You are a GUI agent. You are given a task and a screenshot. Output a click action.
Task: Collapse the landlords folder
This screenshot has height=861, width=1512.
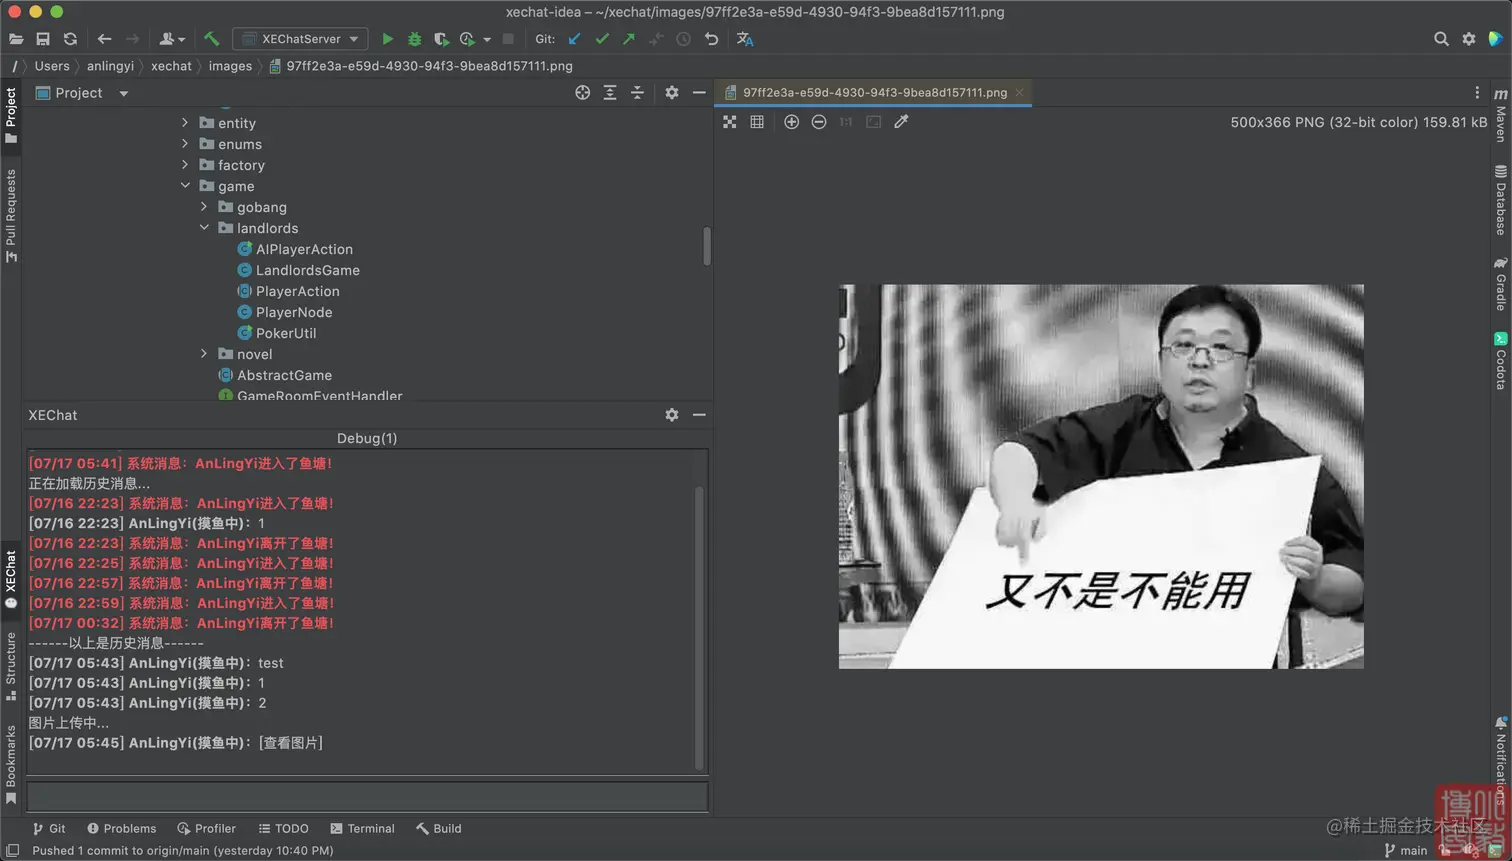tap(204, 228)
